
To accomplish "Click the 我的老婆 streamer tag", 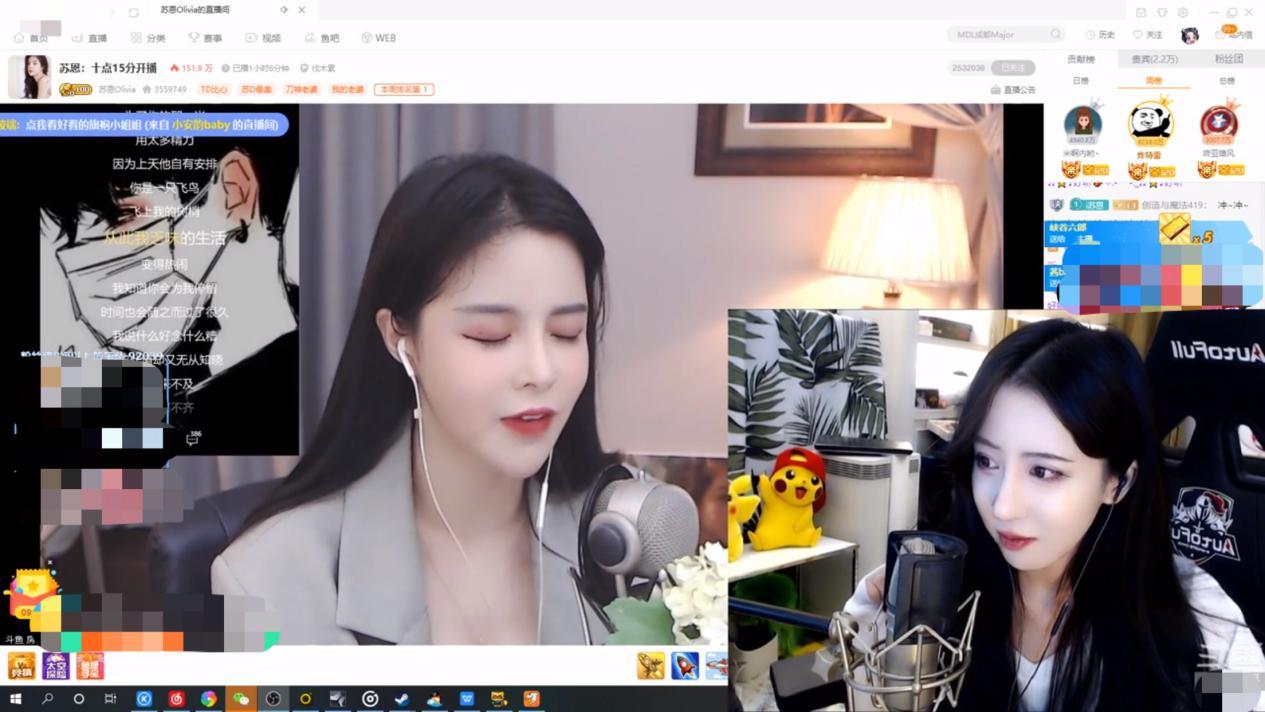I will pyautogui.click(x=348, y=90).
